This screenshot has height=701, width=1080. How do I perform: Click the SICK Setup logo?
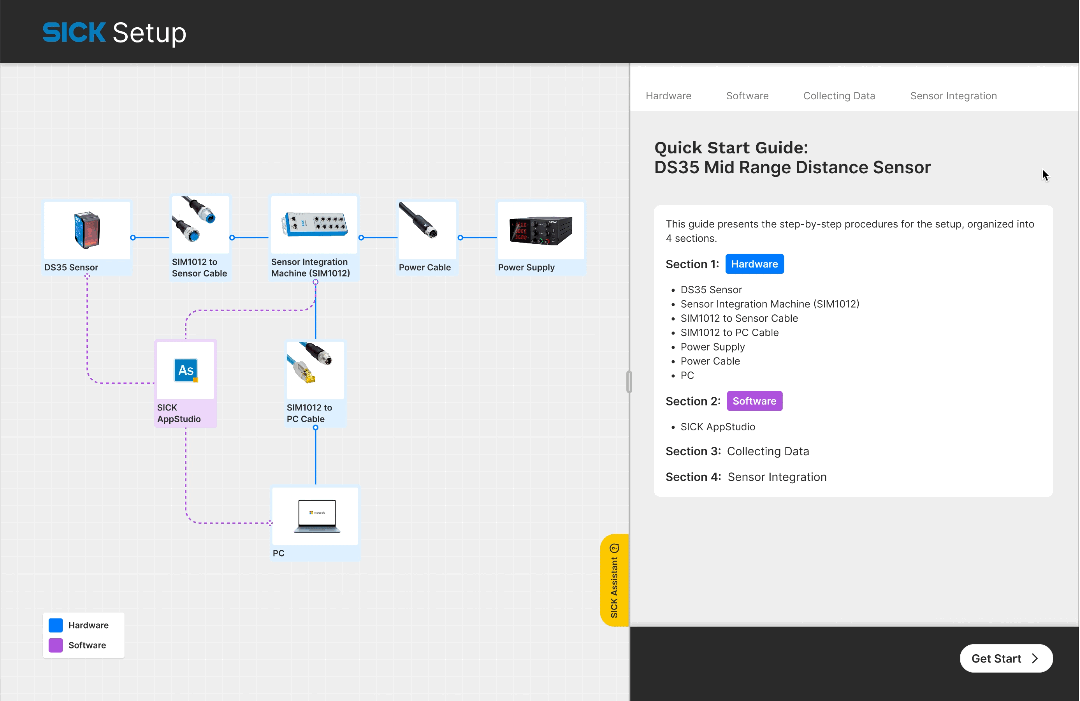tap(114, 32)
